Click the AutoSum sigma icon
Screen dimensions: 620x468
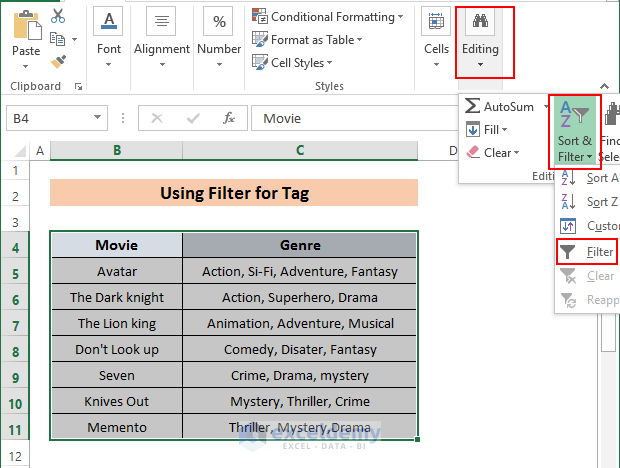point(473,106)
